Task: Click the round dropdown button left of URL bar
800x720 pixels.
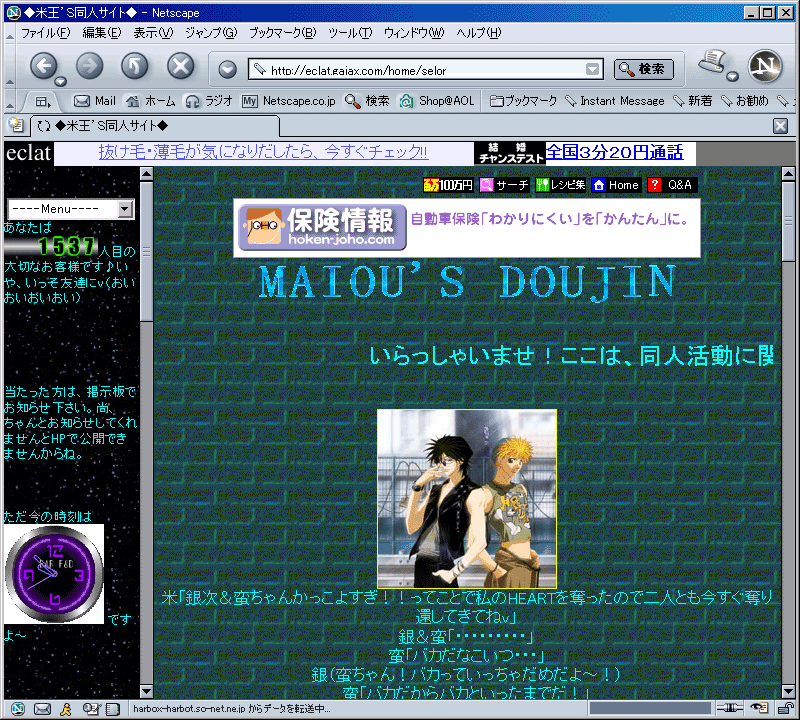Action: click(227, 69)
